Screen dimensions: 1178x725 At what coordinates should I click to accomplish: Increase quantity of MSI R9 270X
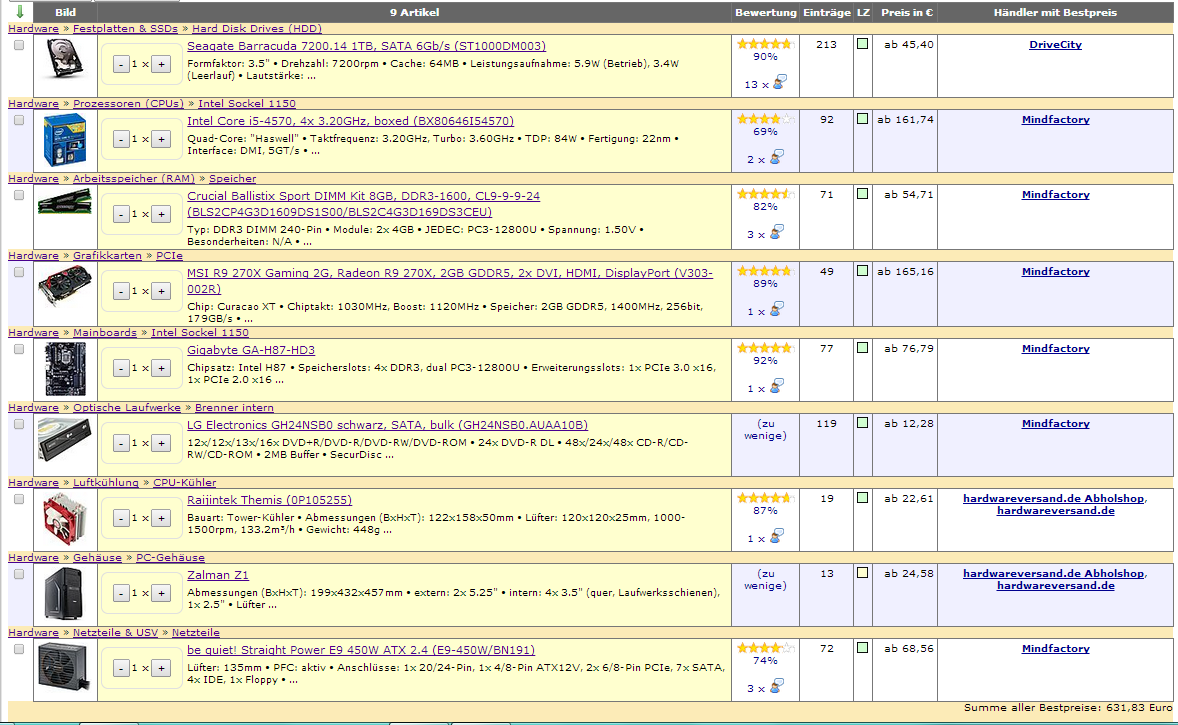[161, 292]
